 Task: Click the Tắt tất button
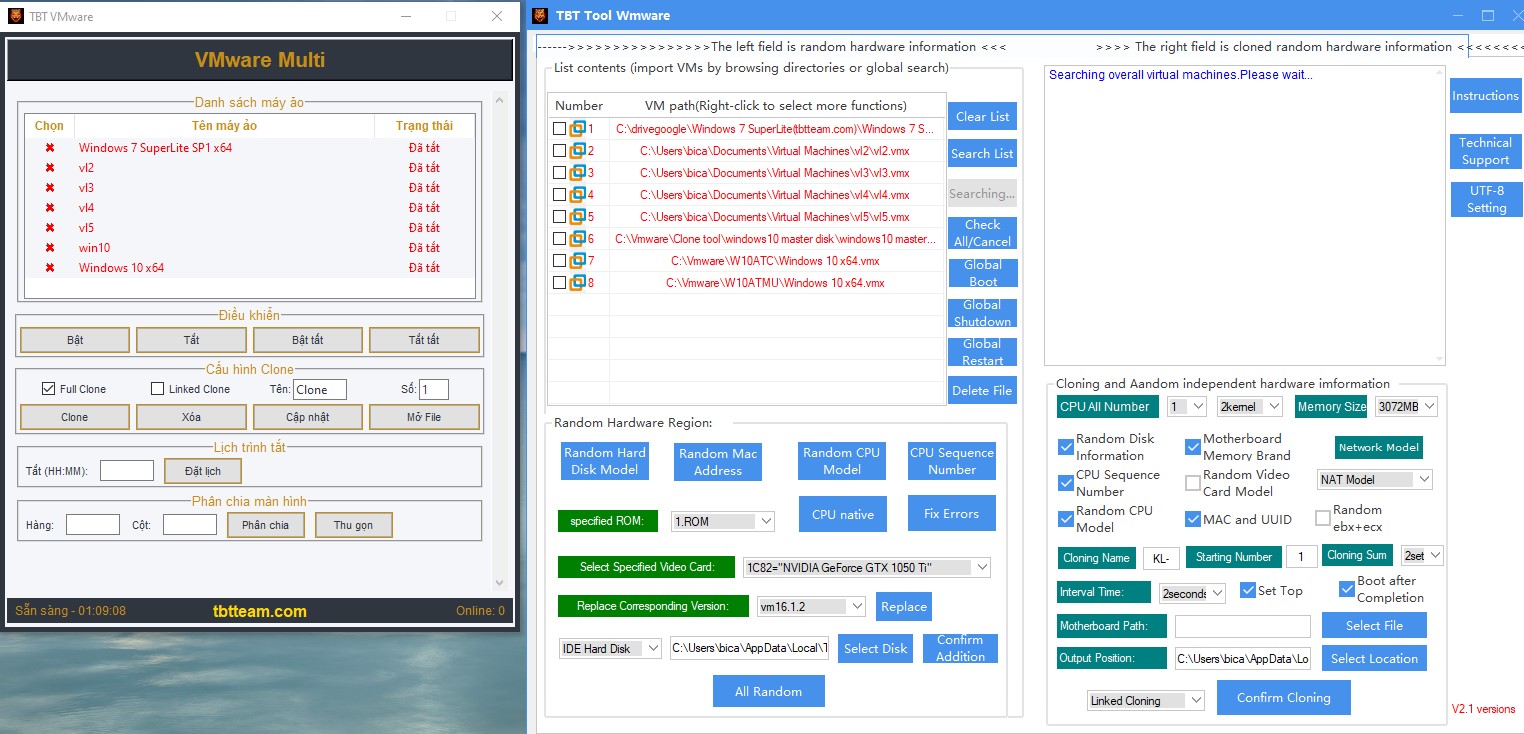[424, 340]
